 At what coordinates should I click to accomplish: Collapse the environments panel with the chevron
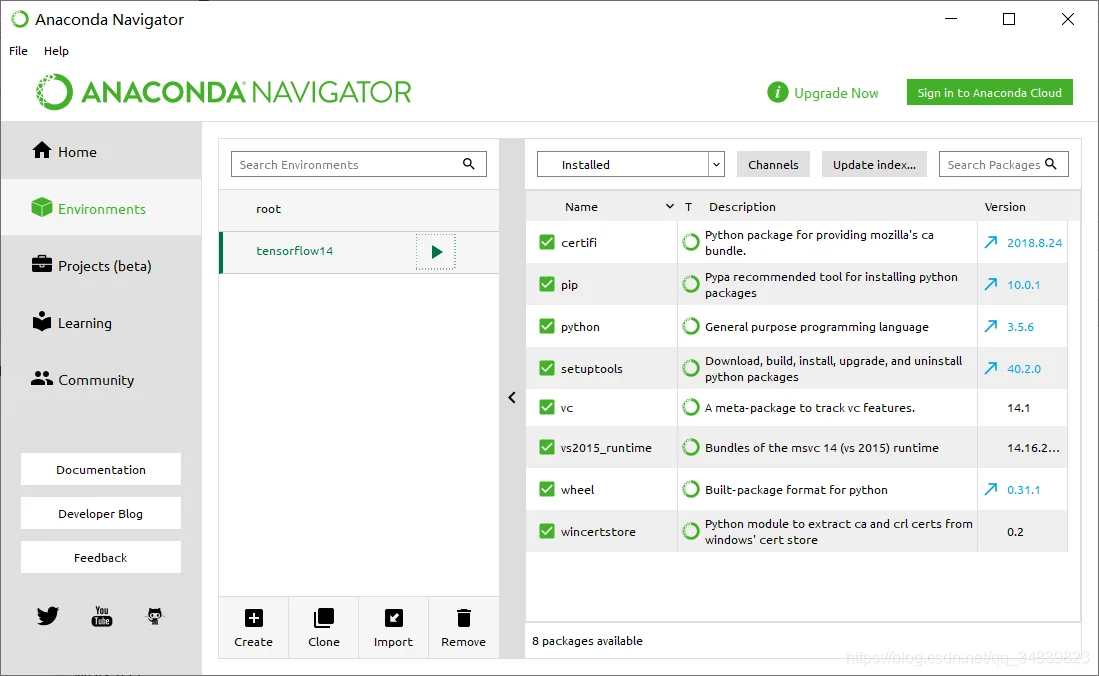click(x=512, y=398)
